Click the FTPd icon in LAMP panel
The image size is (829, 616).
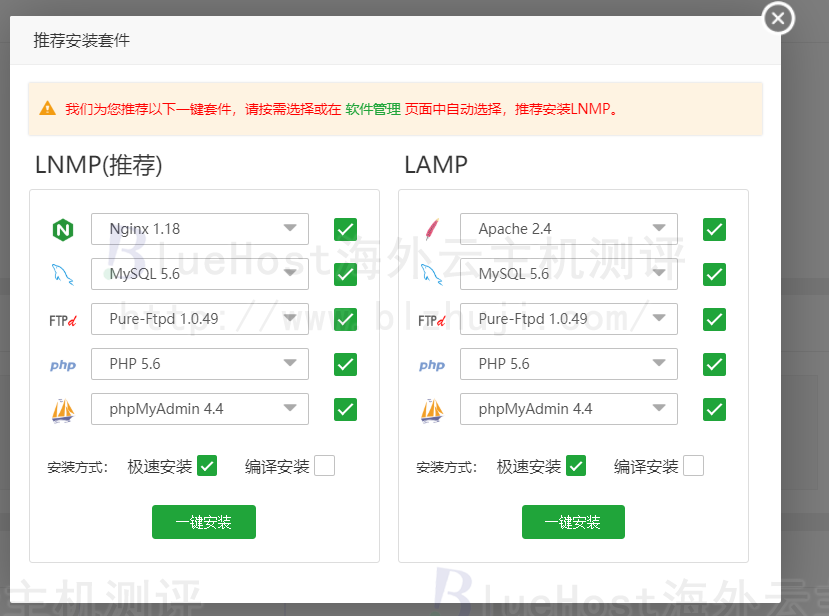pos(432,320)
